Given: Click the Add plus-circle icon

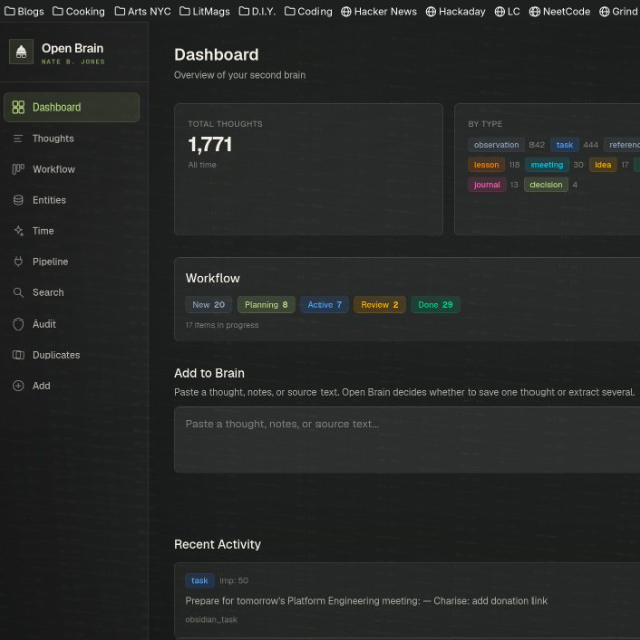Looking at the screenshot, I should (x=18, y=386).
